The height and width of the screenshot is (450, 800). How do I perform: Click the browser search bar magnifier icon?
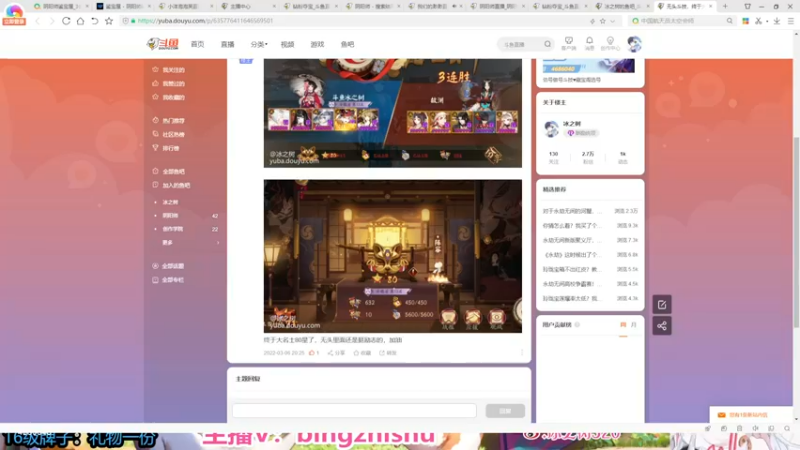pos(730,21)
